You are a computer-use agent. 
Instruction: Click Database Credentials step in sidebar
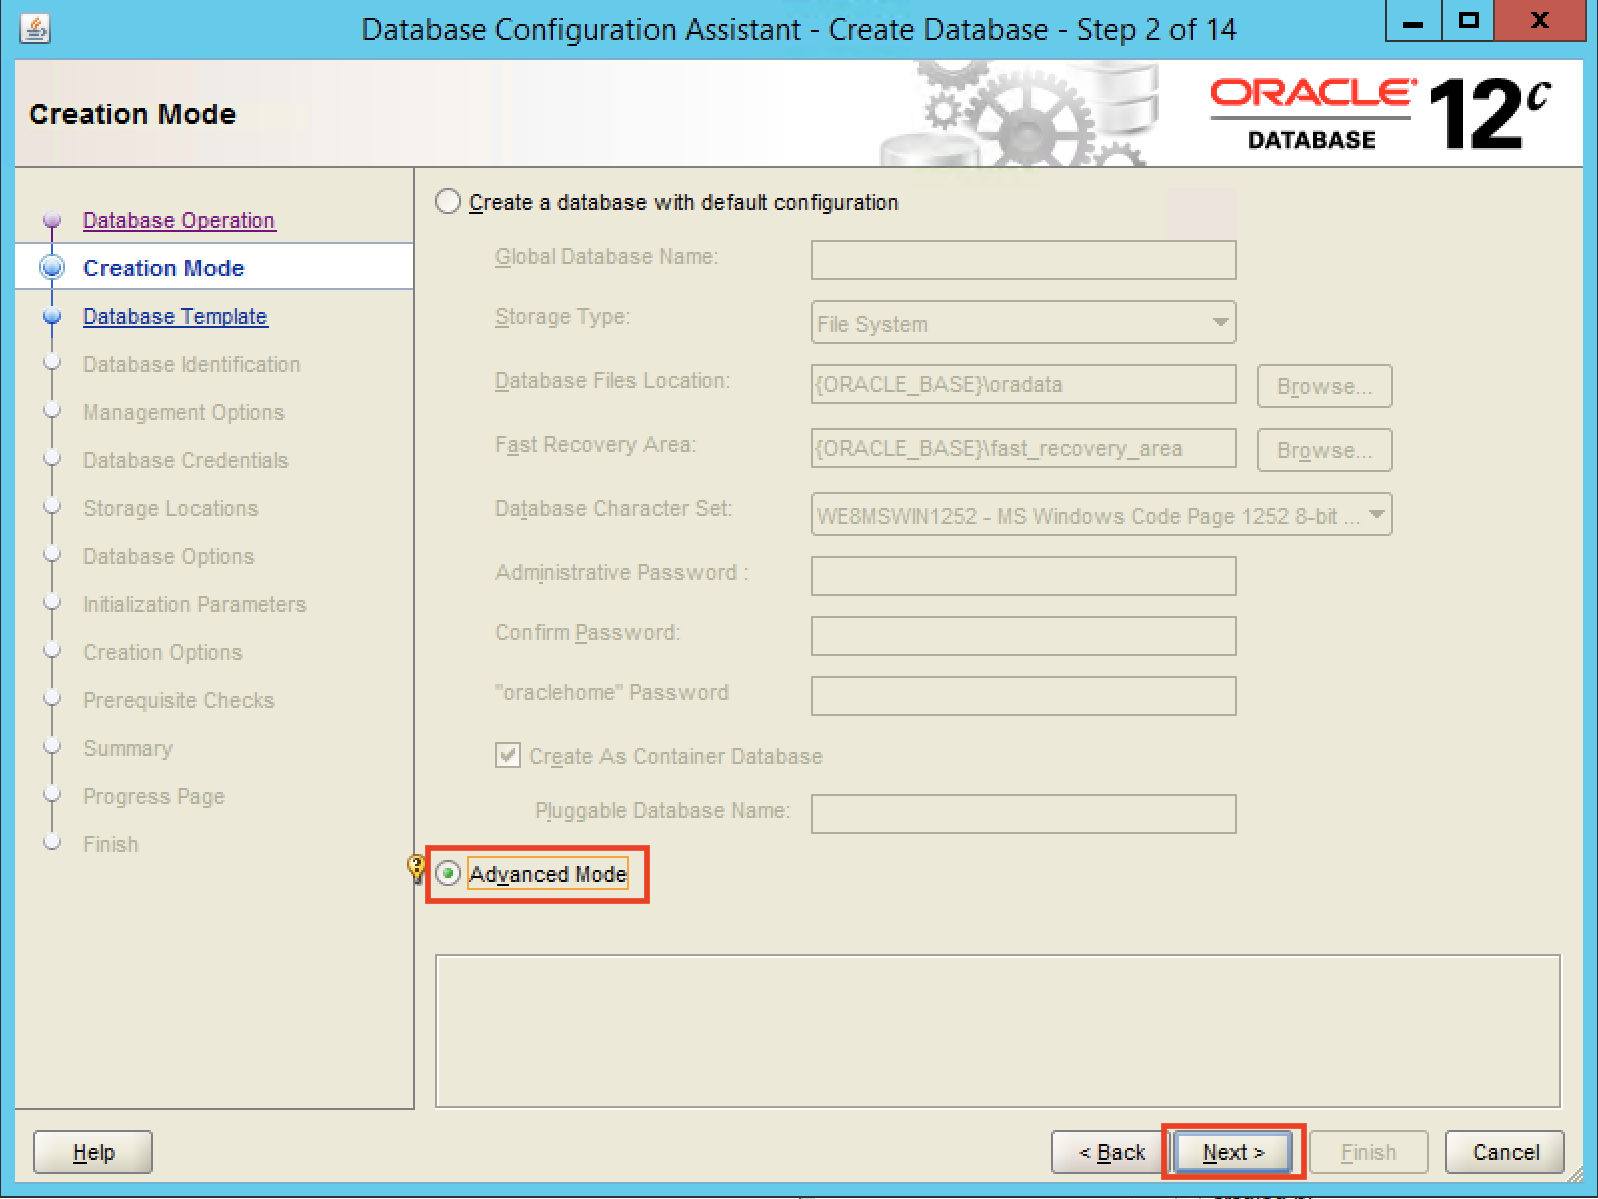coord(185,460)
